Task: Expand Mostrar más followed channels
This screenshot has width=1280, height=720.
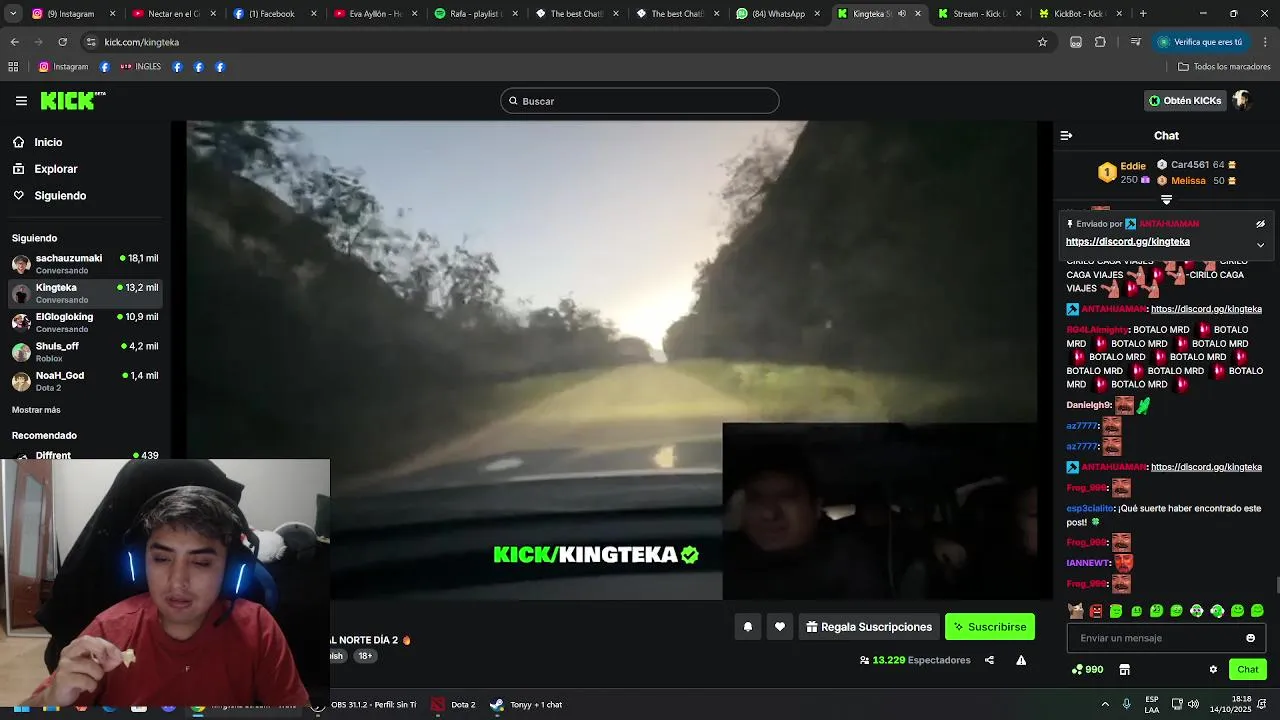Action: click(x=36, y=410)
